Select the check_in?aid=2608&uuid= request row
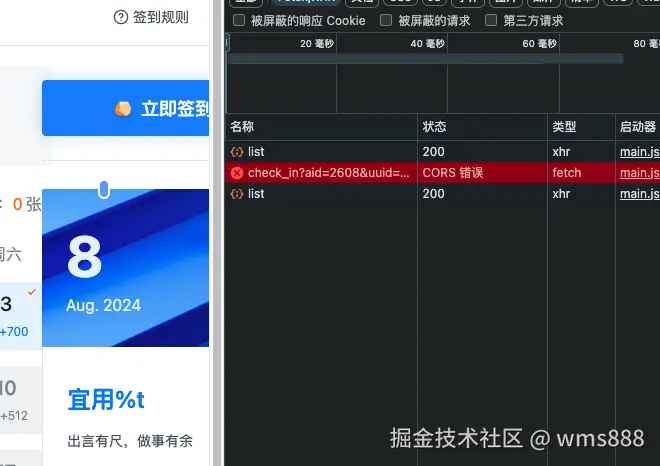The image size is (660, 466). click(x=443, y=173)
